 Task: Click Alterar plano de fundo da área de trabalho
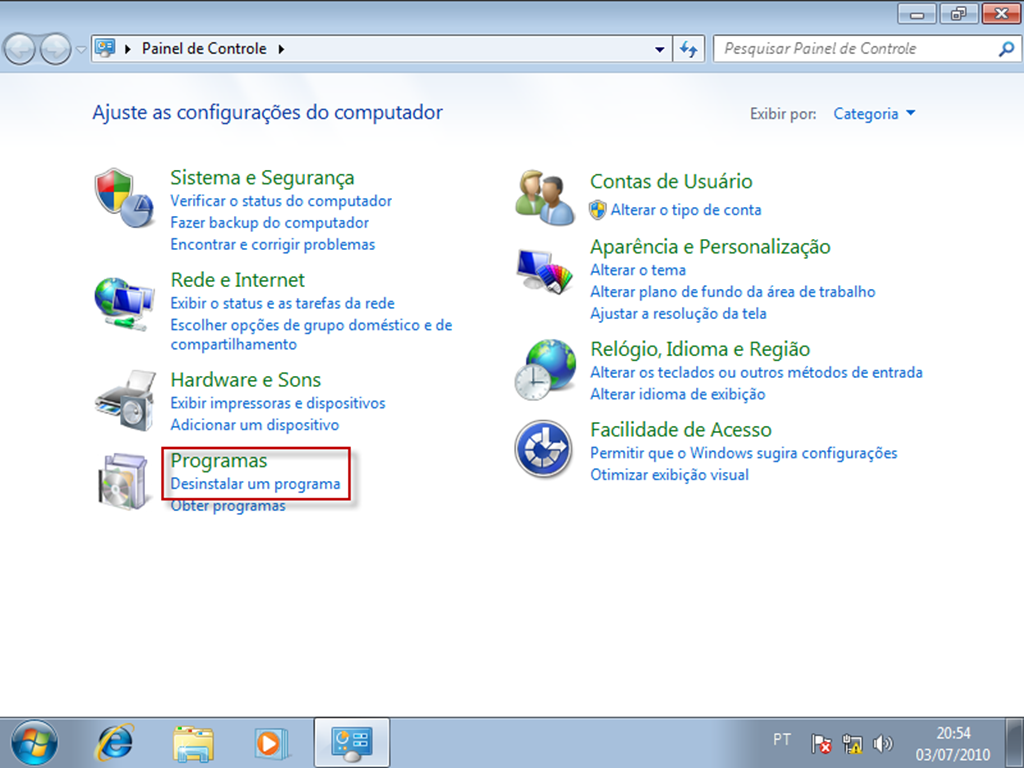click(733, 292)
